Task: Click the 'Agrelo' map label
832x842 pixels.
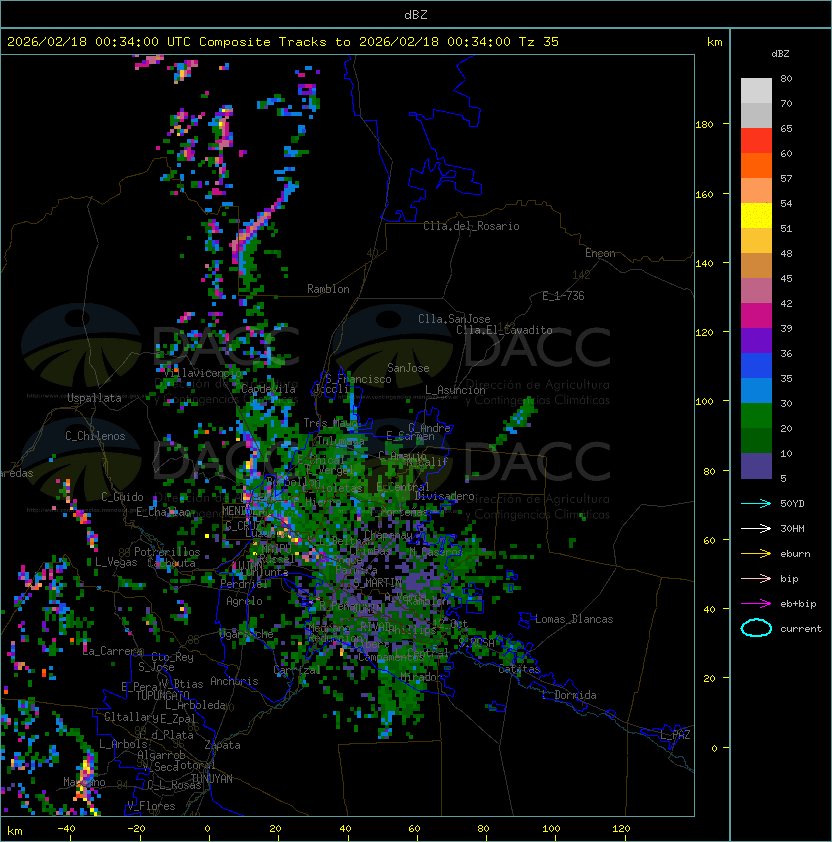Action: pos(244,601)
